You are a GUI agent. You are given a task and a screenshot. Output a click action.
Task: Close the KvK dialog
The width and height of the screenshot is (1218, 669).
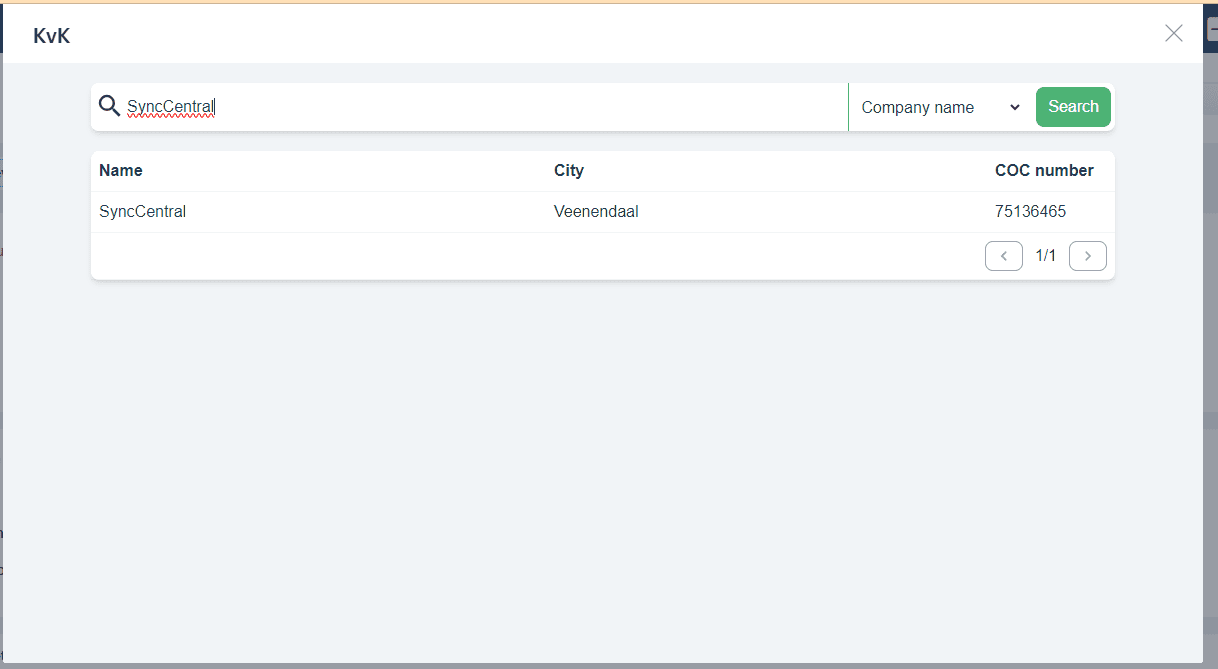(1174, 33)
